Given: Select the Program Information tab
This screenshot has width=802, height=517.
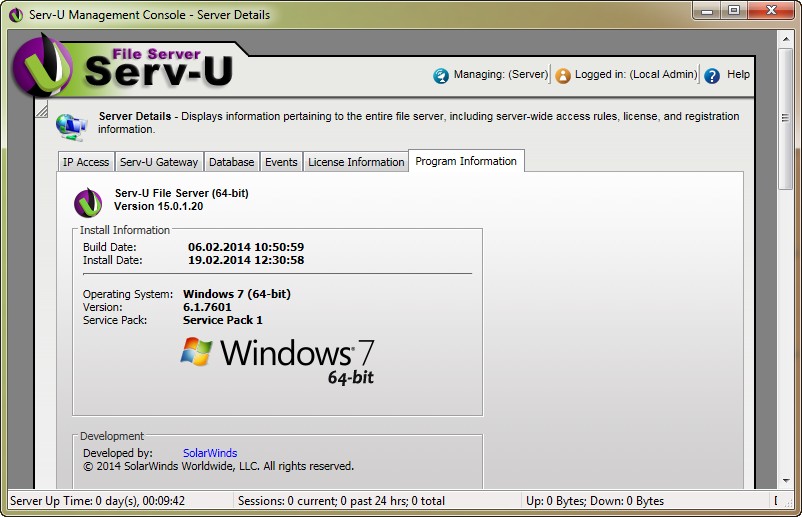Looking at the screenshot, I should [466, 161].
